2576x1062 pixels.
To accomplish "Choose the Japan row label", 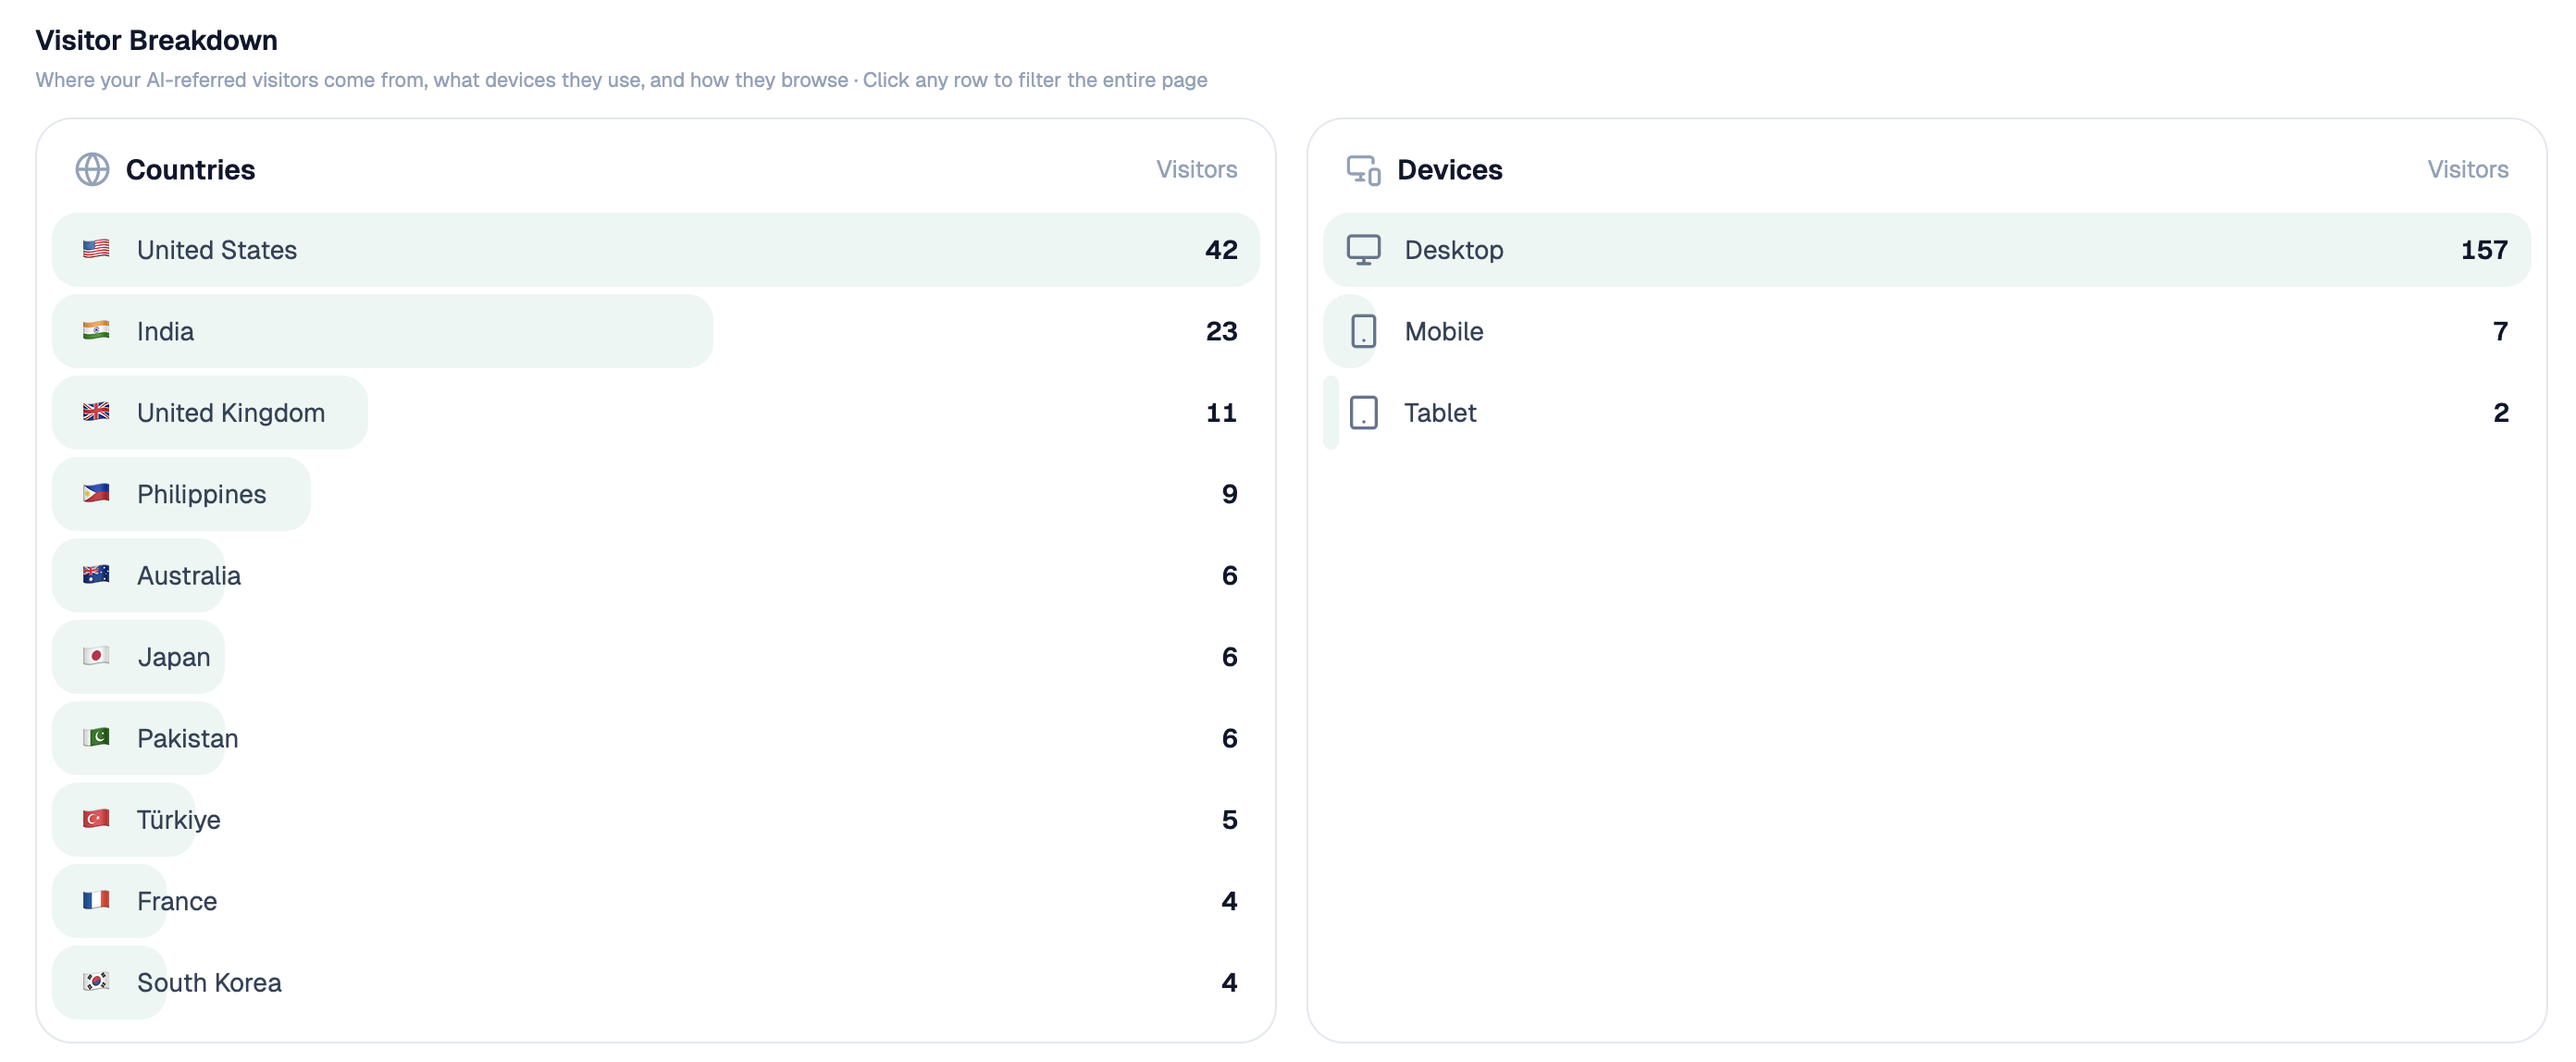I will pyautogui.click(x=174, y=657).
